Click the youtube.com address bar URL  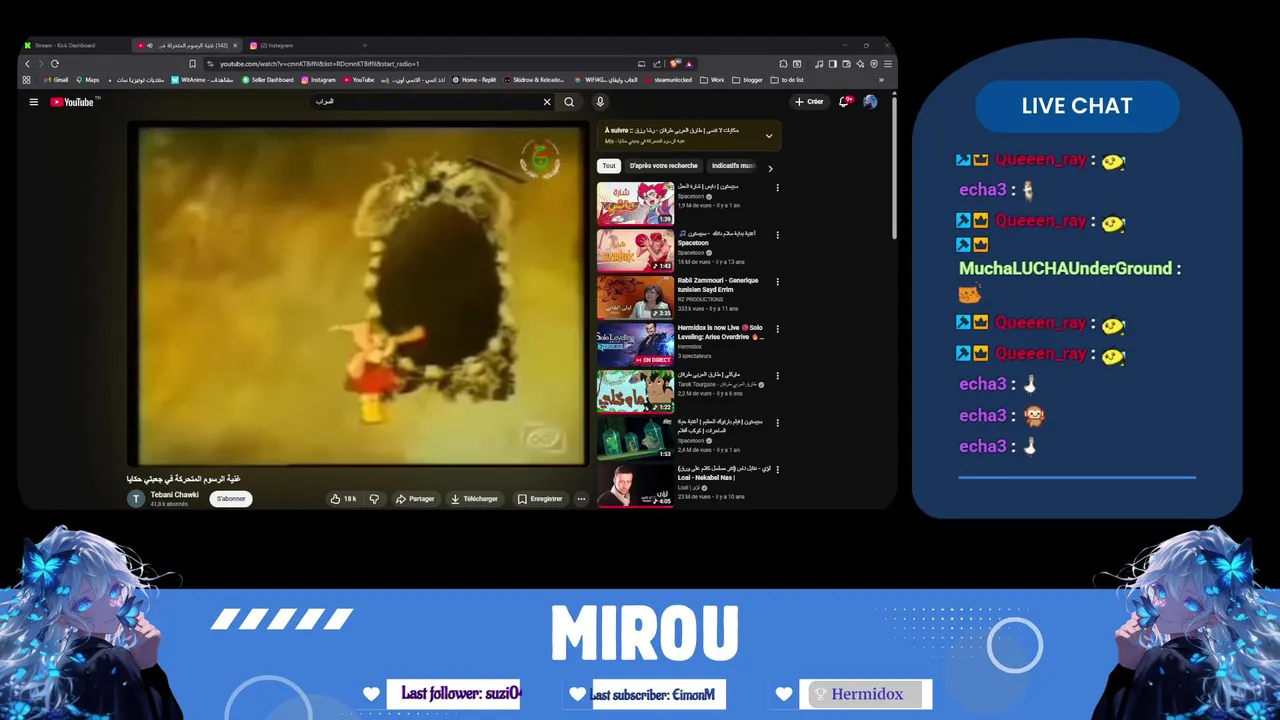point(320,64)
